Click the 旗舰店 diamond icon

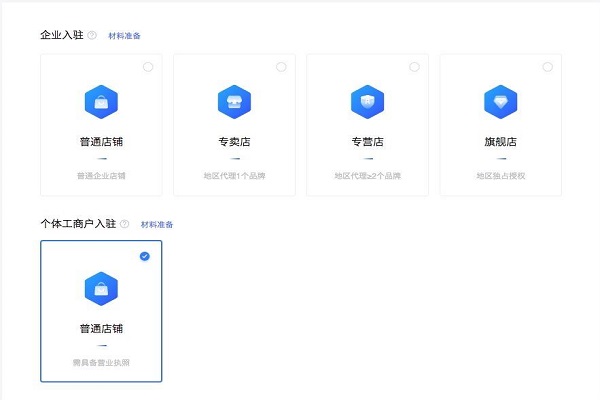click(x=500, y=102)
